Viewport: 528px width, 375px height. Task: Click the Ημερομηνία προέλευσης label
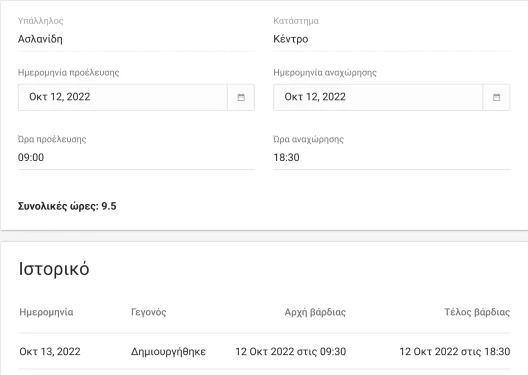coord(68,72)
